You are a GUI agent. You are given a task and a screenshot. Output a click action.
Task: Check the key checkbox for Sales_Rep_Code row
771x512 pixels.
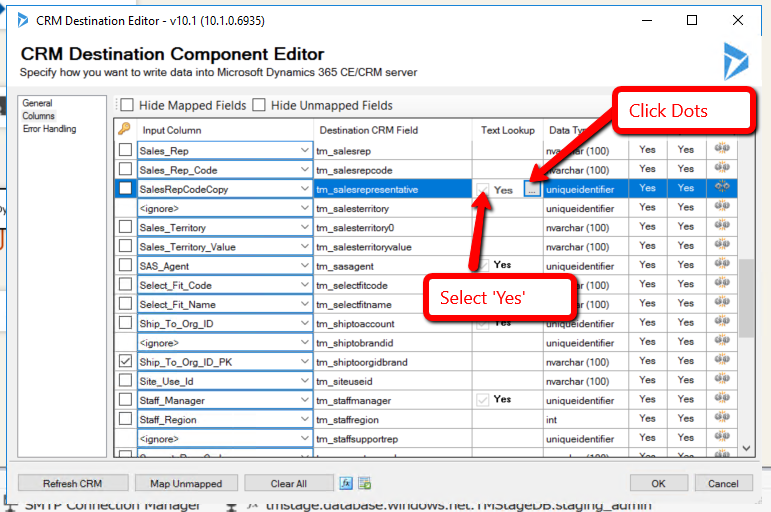pyautogui.click(x=125, y=169)
